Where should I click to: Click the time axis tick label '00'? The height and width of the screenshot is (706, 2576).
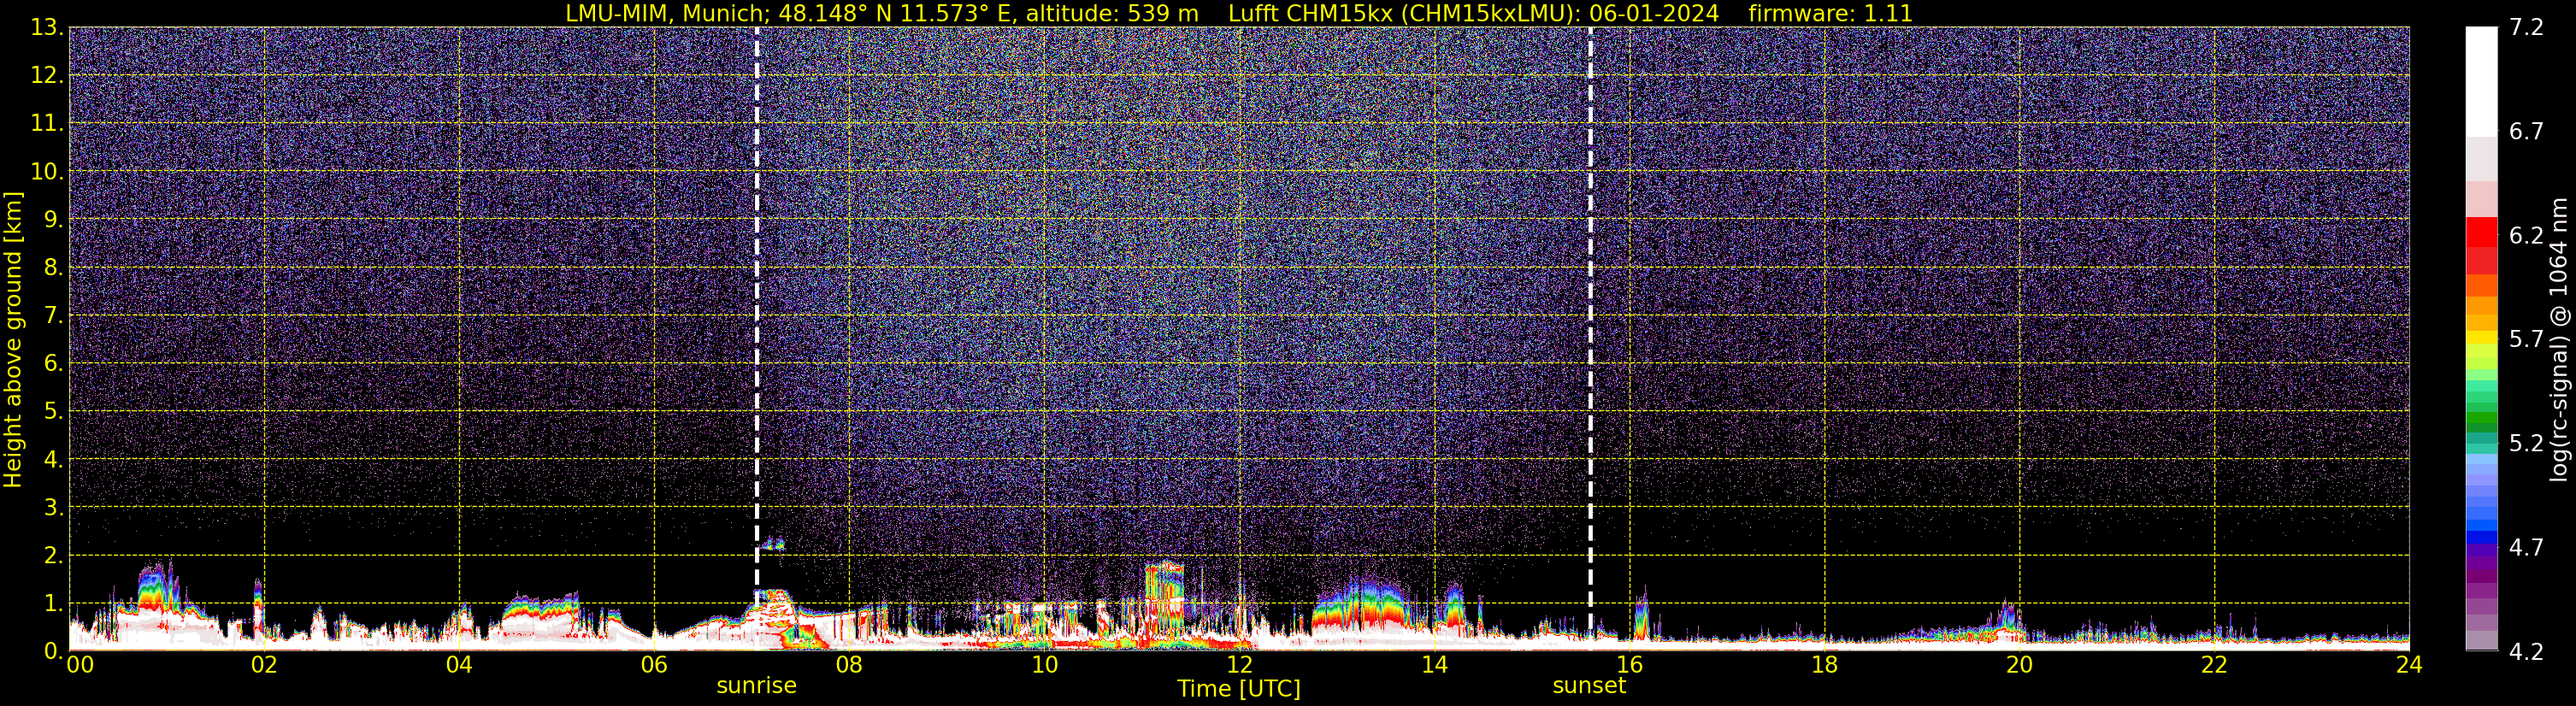(80, 665)
